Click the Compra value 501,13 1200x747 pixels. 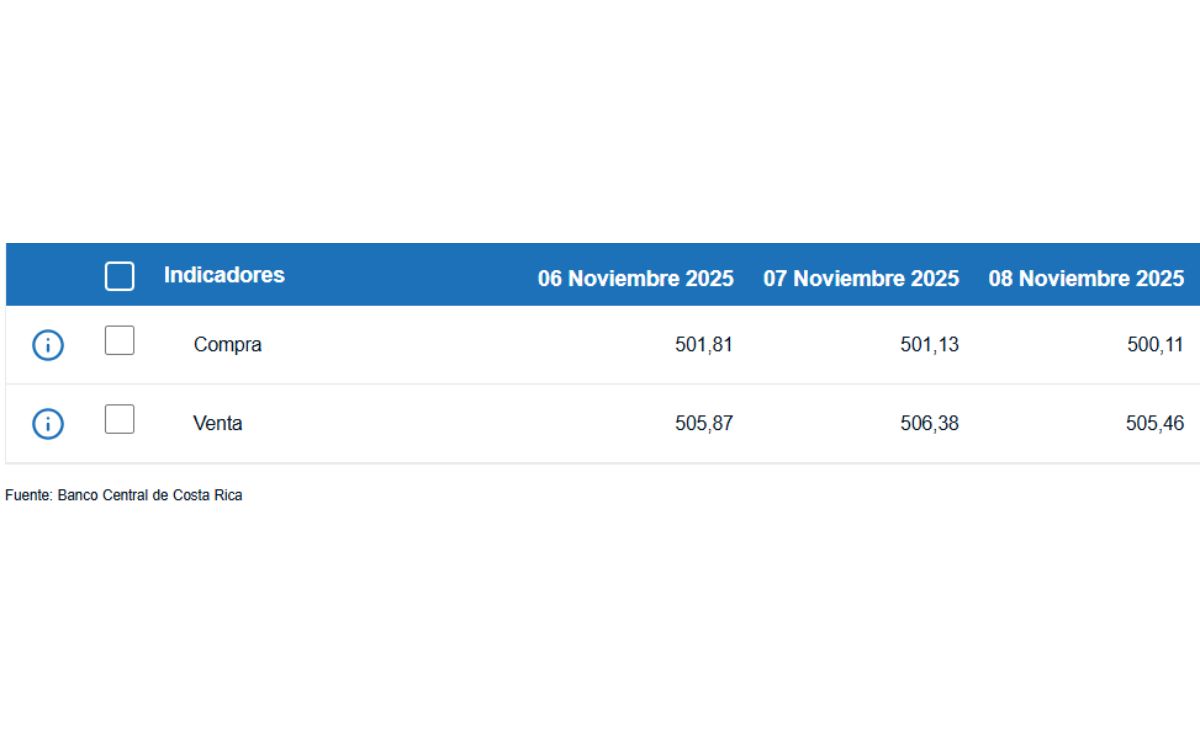[x=930, y=344]
